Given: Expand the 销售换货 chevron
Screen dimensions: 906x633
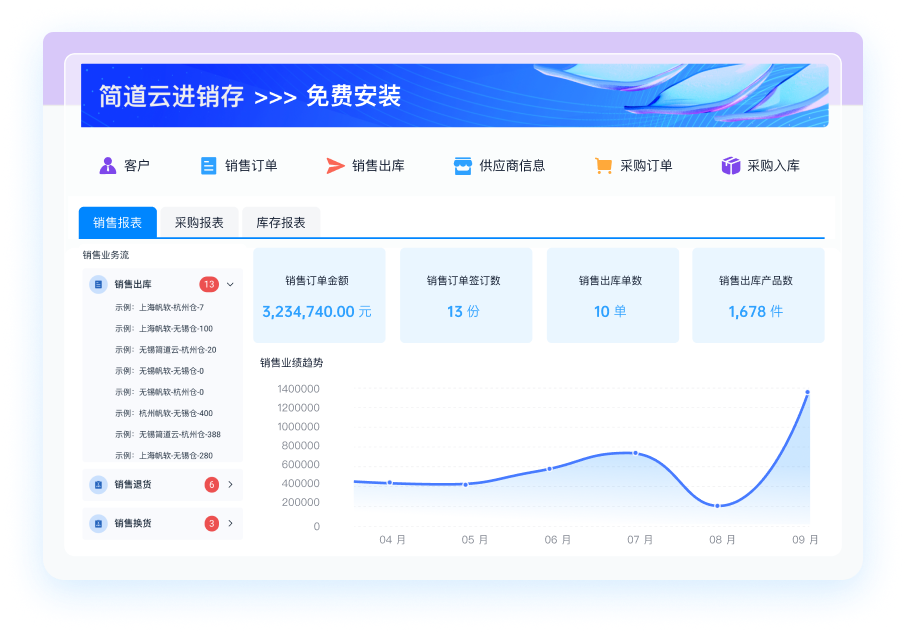Looking at the screenshot, I should click(230, 523).
